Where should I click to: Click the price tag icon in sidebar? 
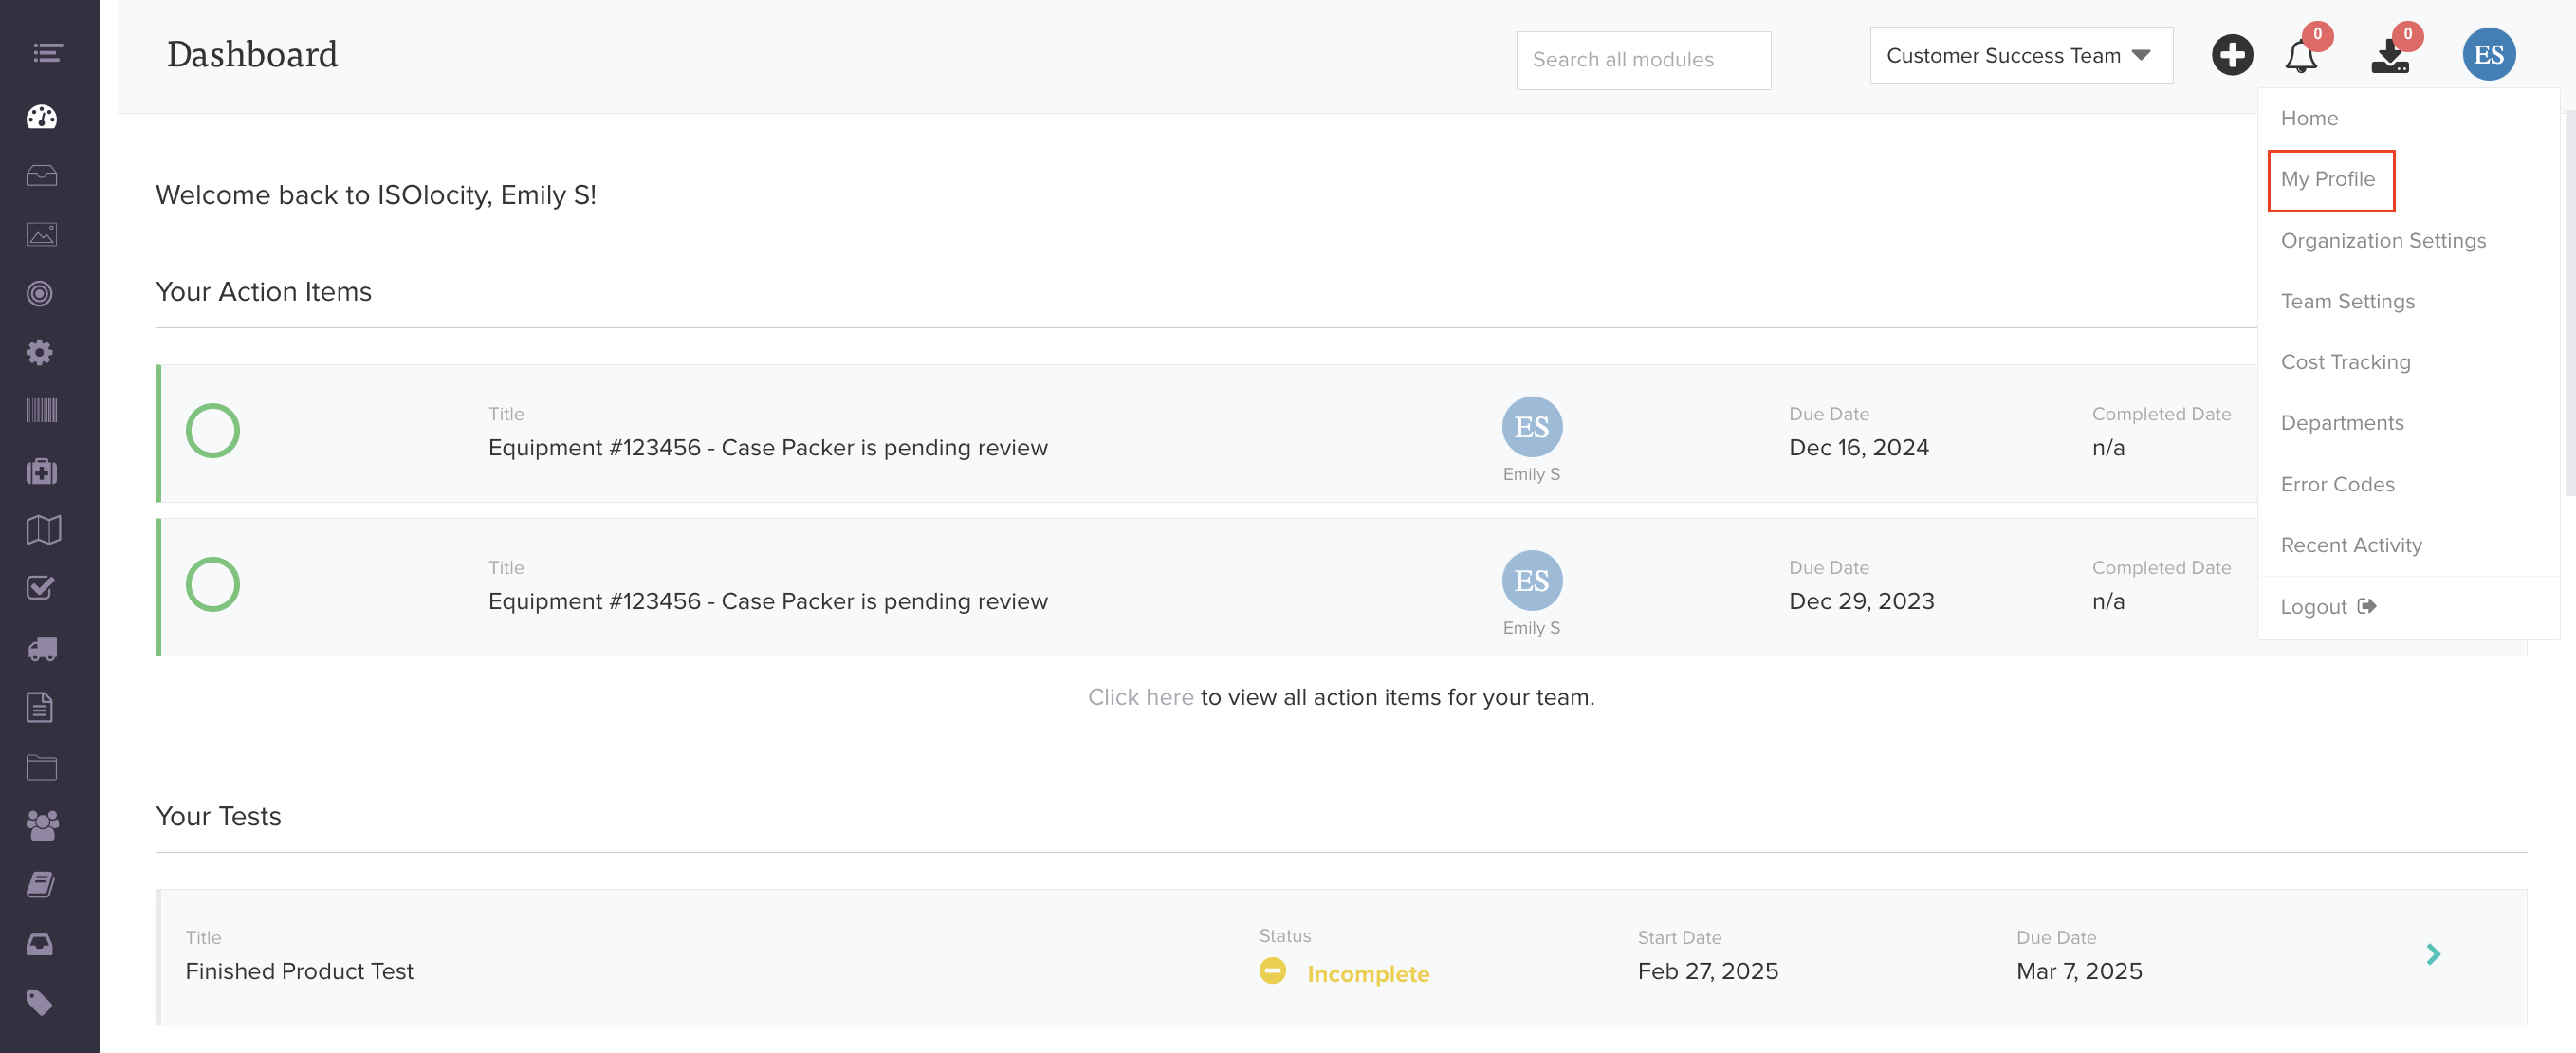pyautogui.click(x=41, y=1003)
